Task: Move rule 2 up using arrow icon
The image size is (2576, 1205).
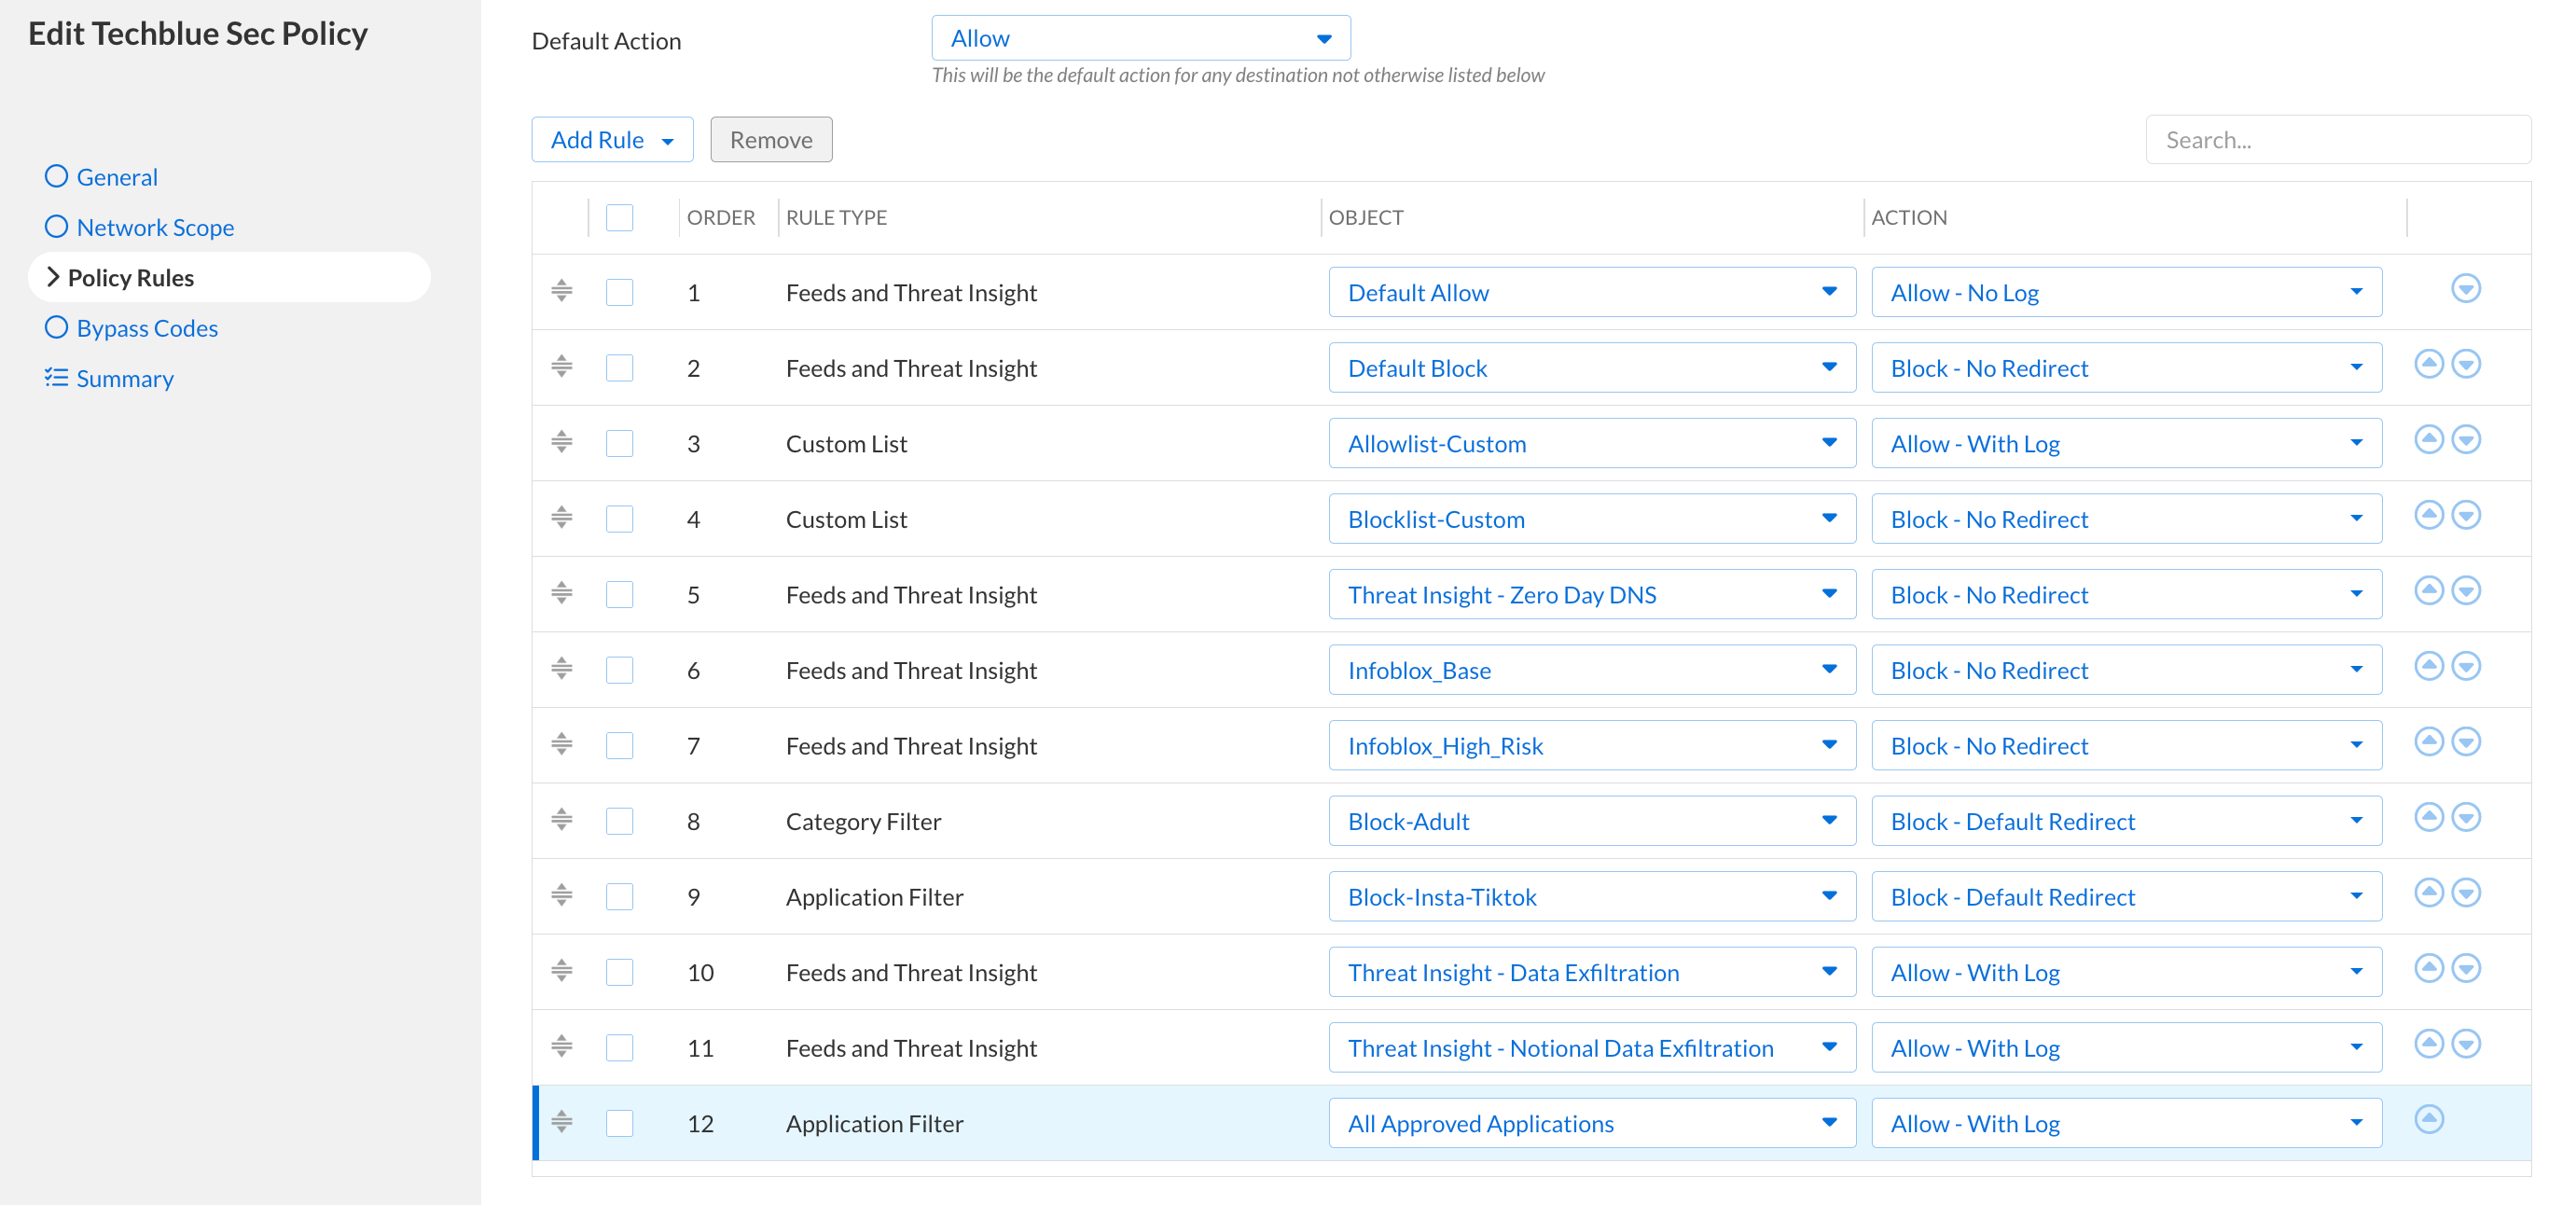Action: [2428, 364]
